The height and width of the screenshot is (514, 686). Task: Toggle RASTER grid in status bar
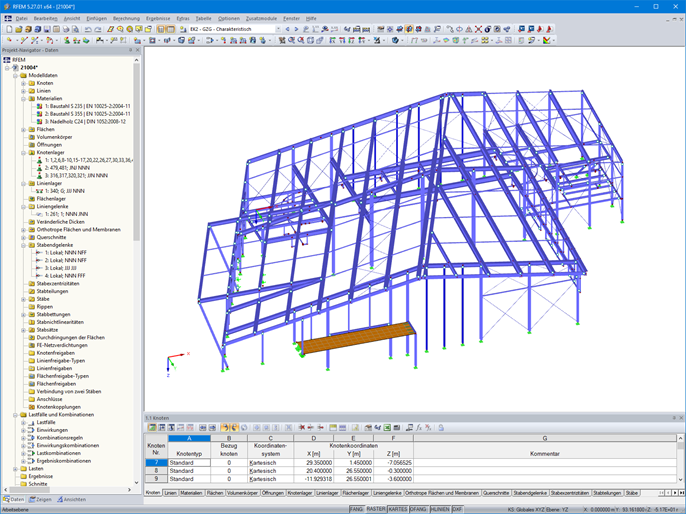tap(376, 509)
